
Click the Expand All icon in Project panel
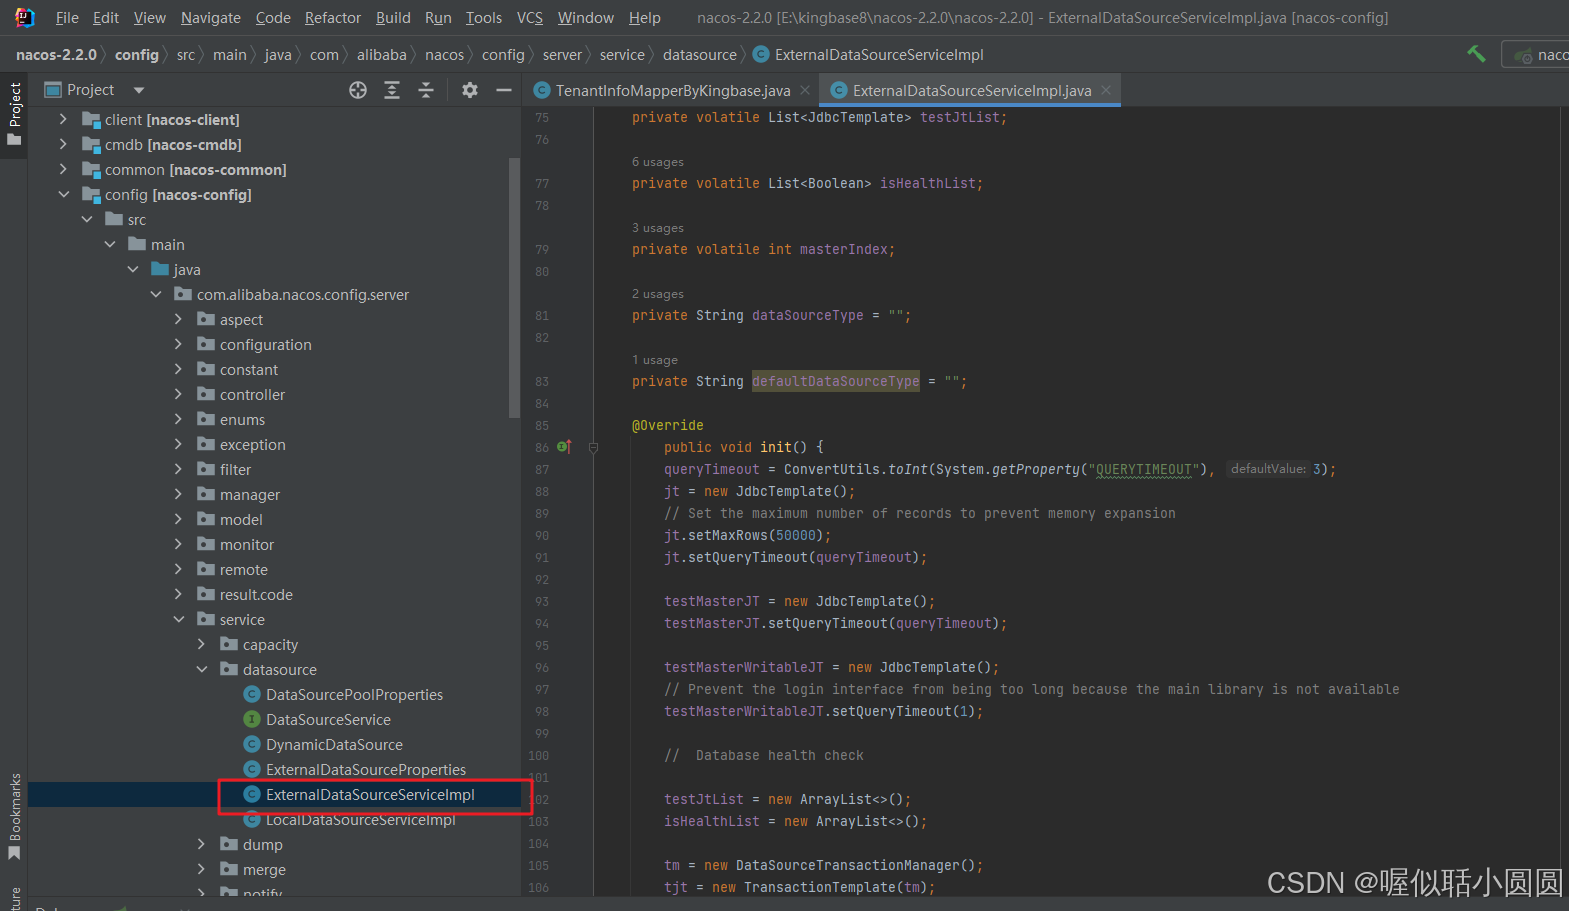[x=392, y=90]
